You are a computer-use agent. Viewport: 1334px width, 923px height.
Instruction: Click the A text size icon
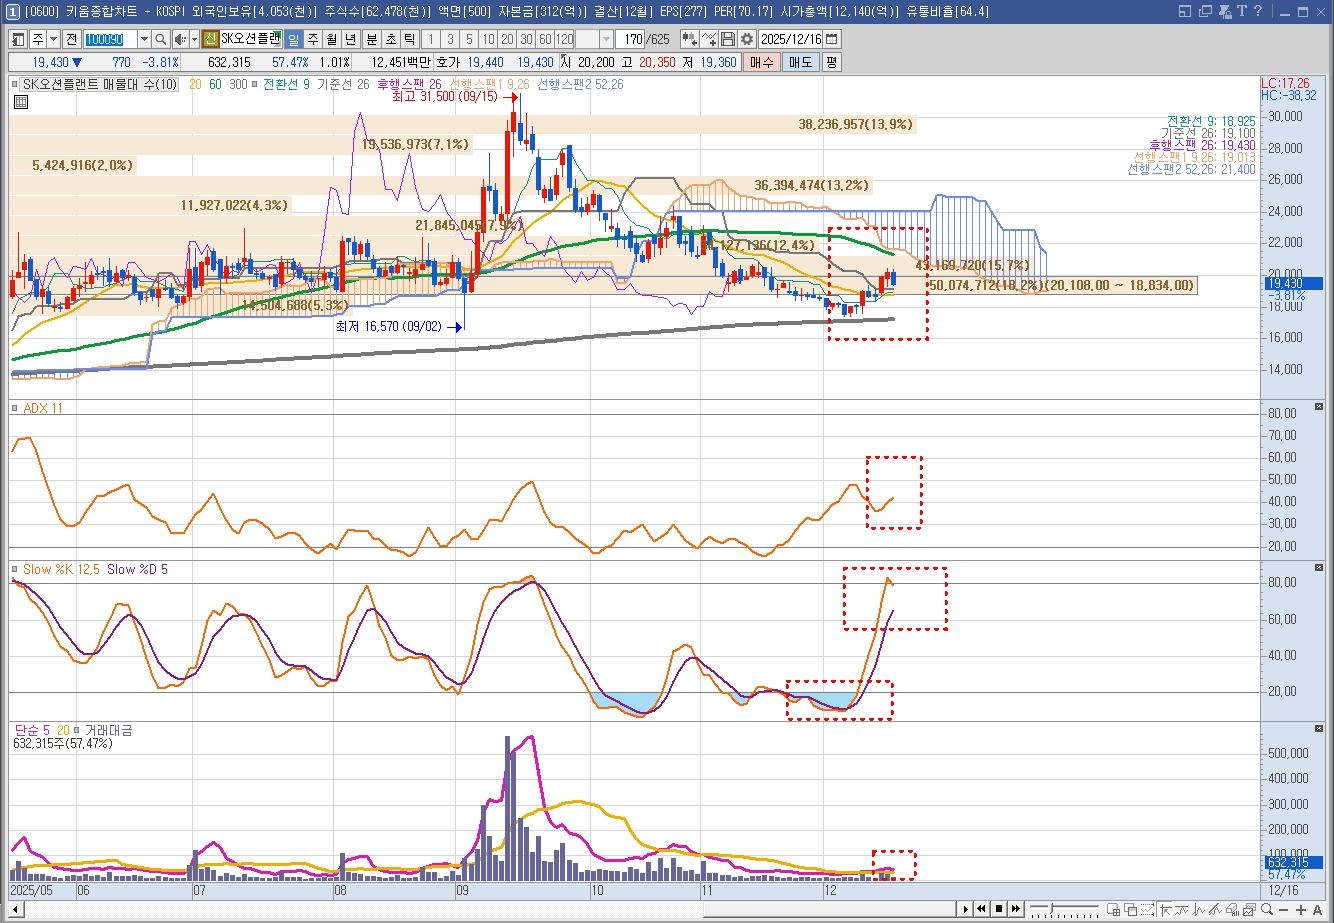tap(1317, 909)
